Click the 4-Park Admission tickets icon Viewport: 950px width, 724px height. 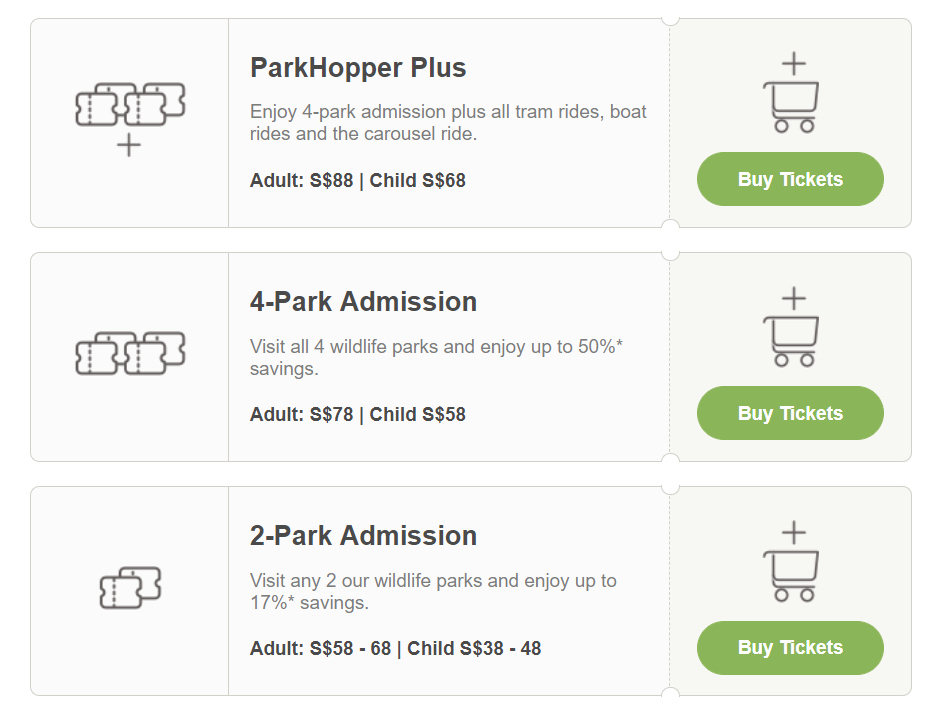130,353
